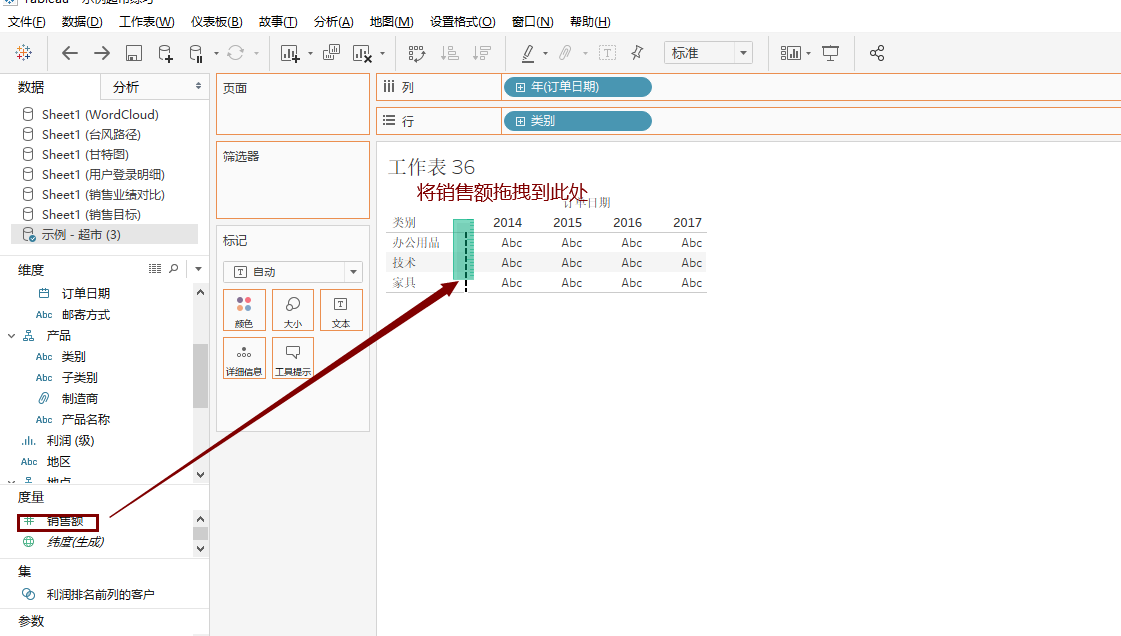Open the 仪表板(B) menu
Viewport: 1121px width, 636px height.
click(x=217, y=21)
